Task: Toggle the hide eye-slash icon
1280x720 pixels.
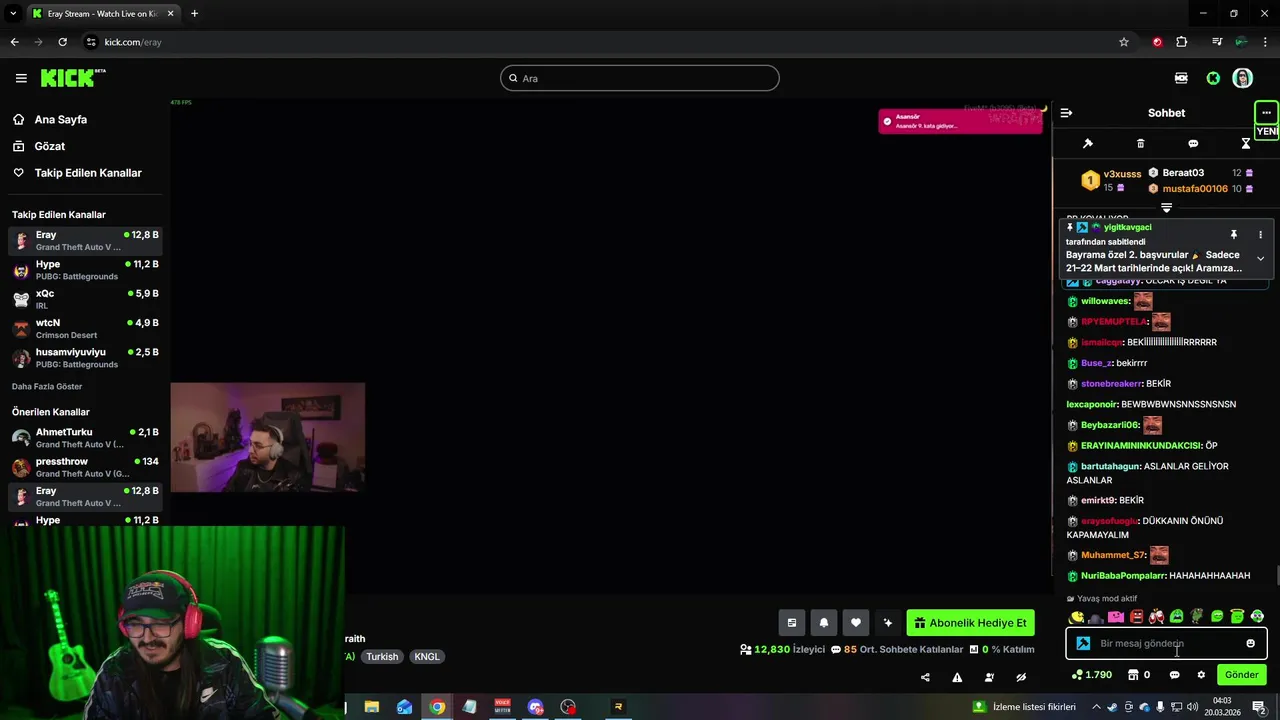Action: [1021, 677]
